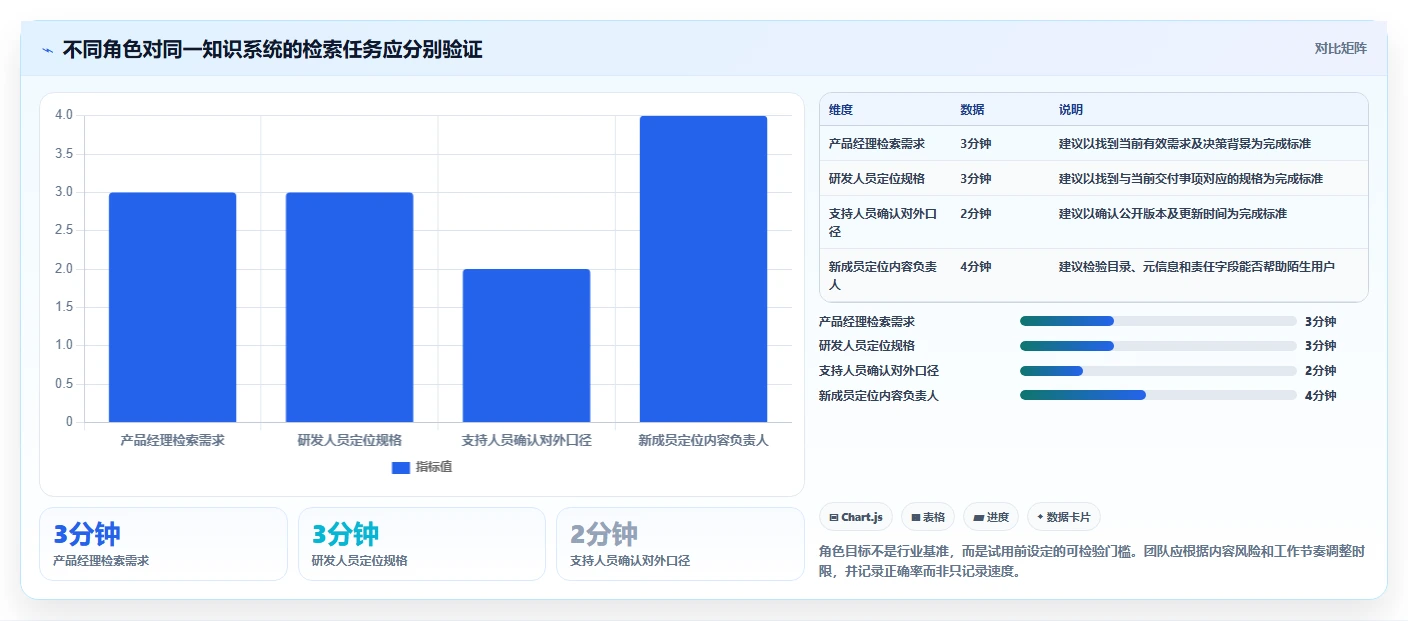Image resolution: width=1408 pixels, height=621 pixels.
Task: Select the 进度 chip
Action: tap(991, 517)
